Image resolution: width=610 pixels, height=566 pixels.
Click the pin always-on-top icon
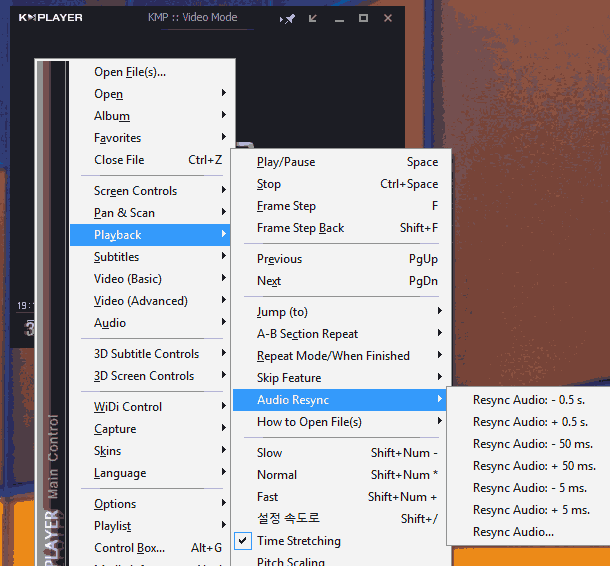click(x=287, y=18)
